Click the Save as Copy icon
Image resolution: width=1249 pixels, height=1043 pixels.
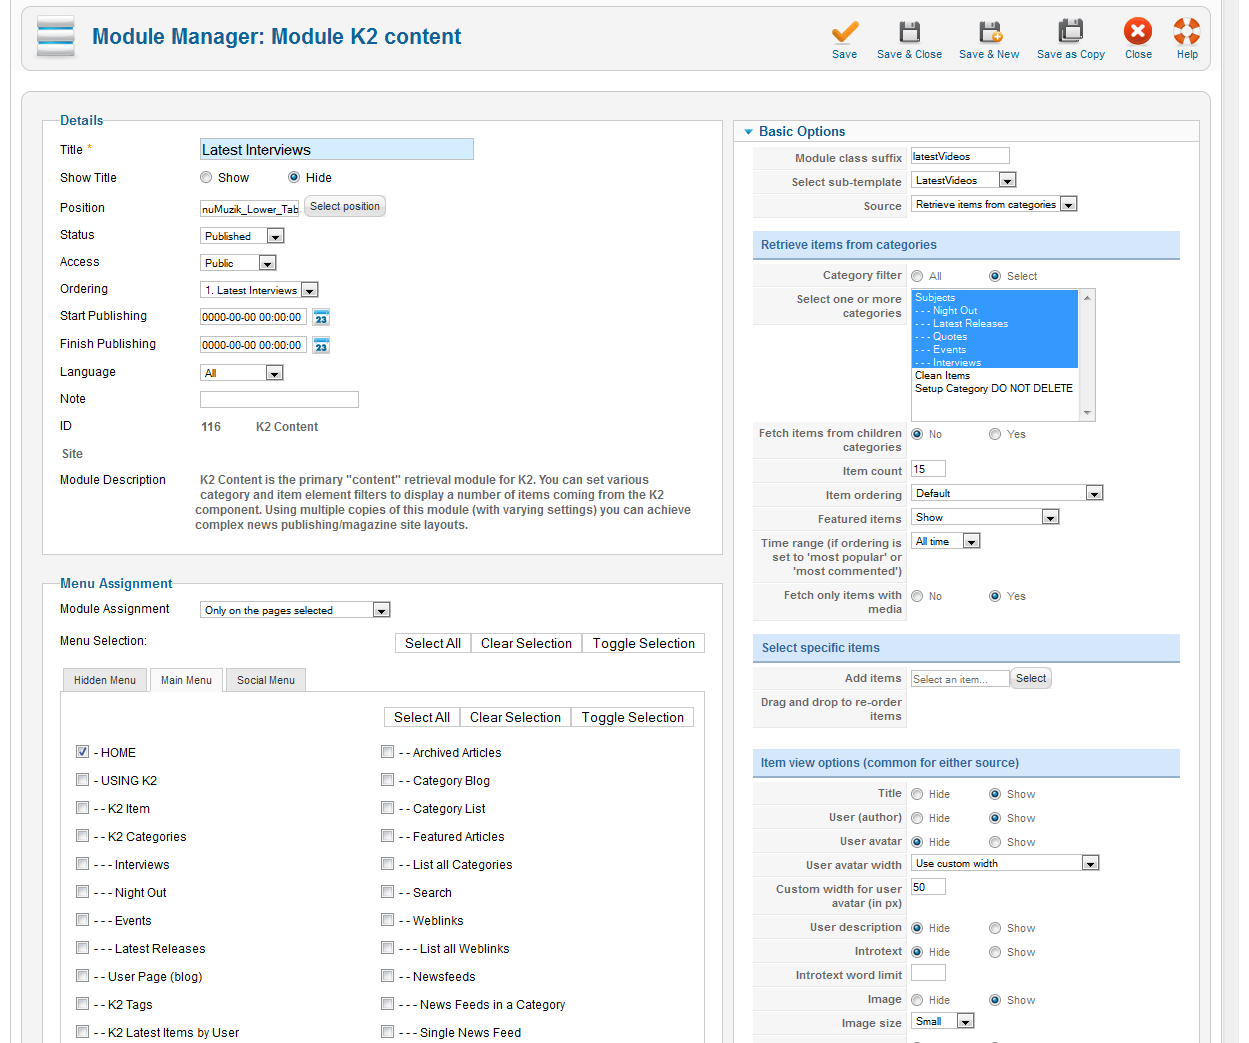coord(1071,32)
